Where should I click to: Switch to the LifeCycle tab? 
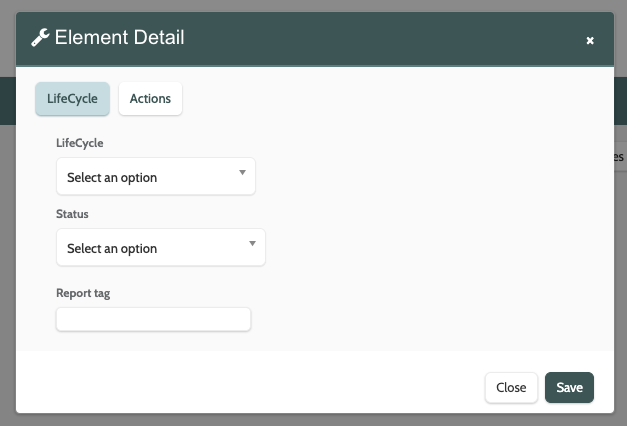pos(72,99)
